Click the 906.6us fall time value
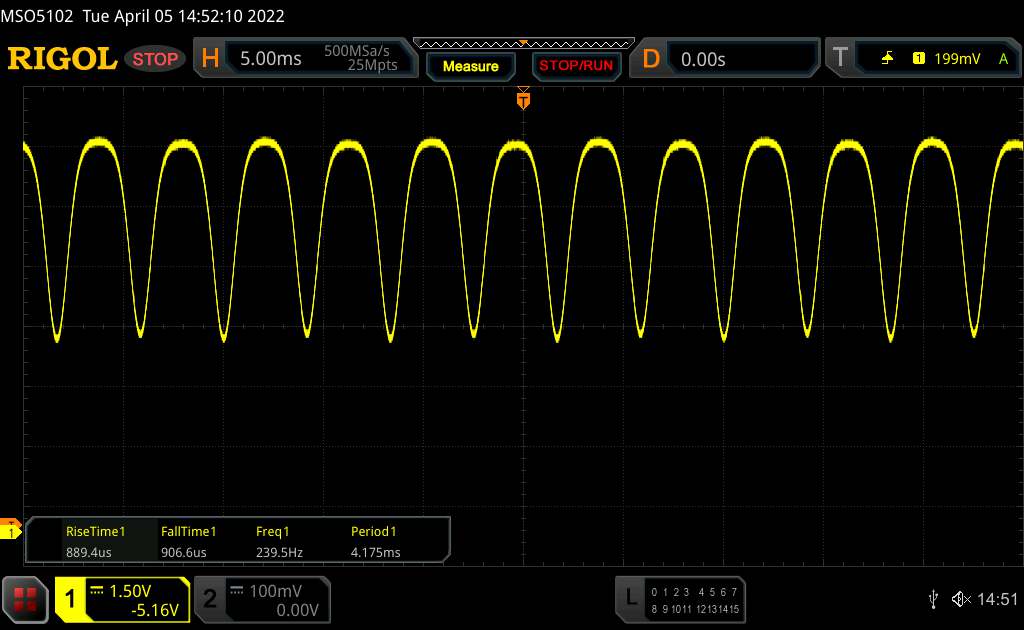 (x=184, y=552)
